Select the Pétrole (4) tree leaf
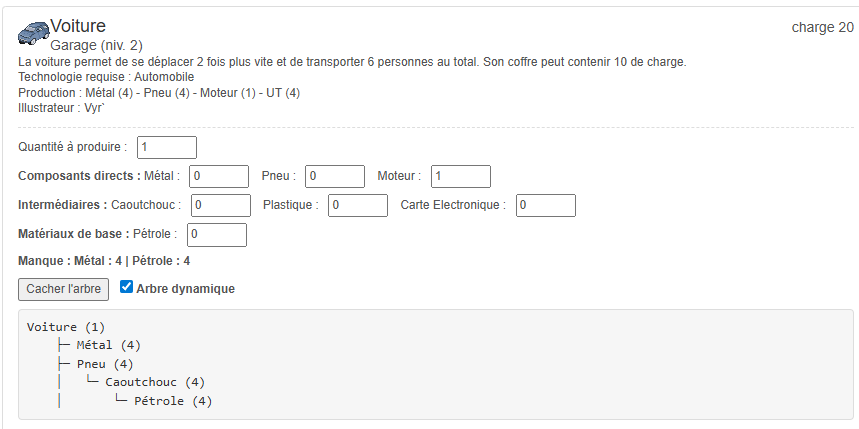 tap(173, 401)
